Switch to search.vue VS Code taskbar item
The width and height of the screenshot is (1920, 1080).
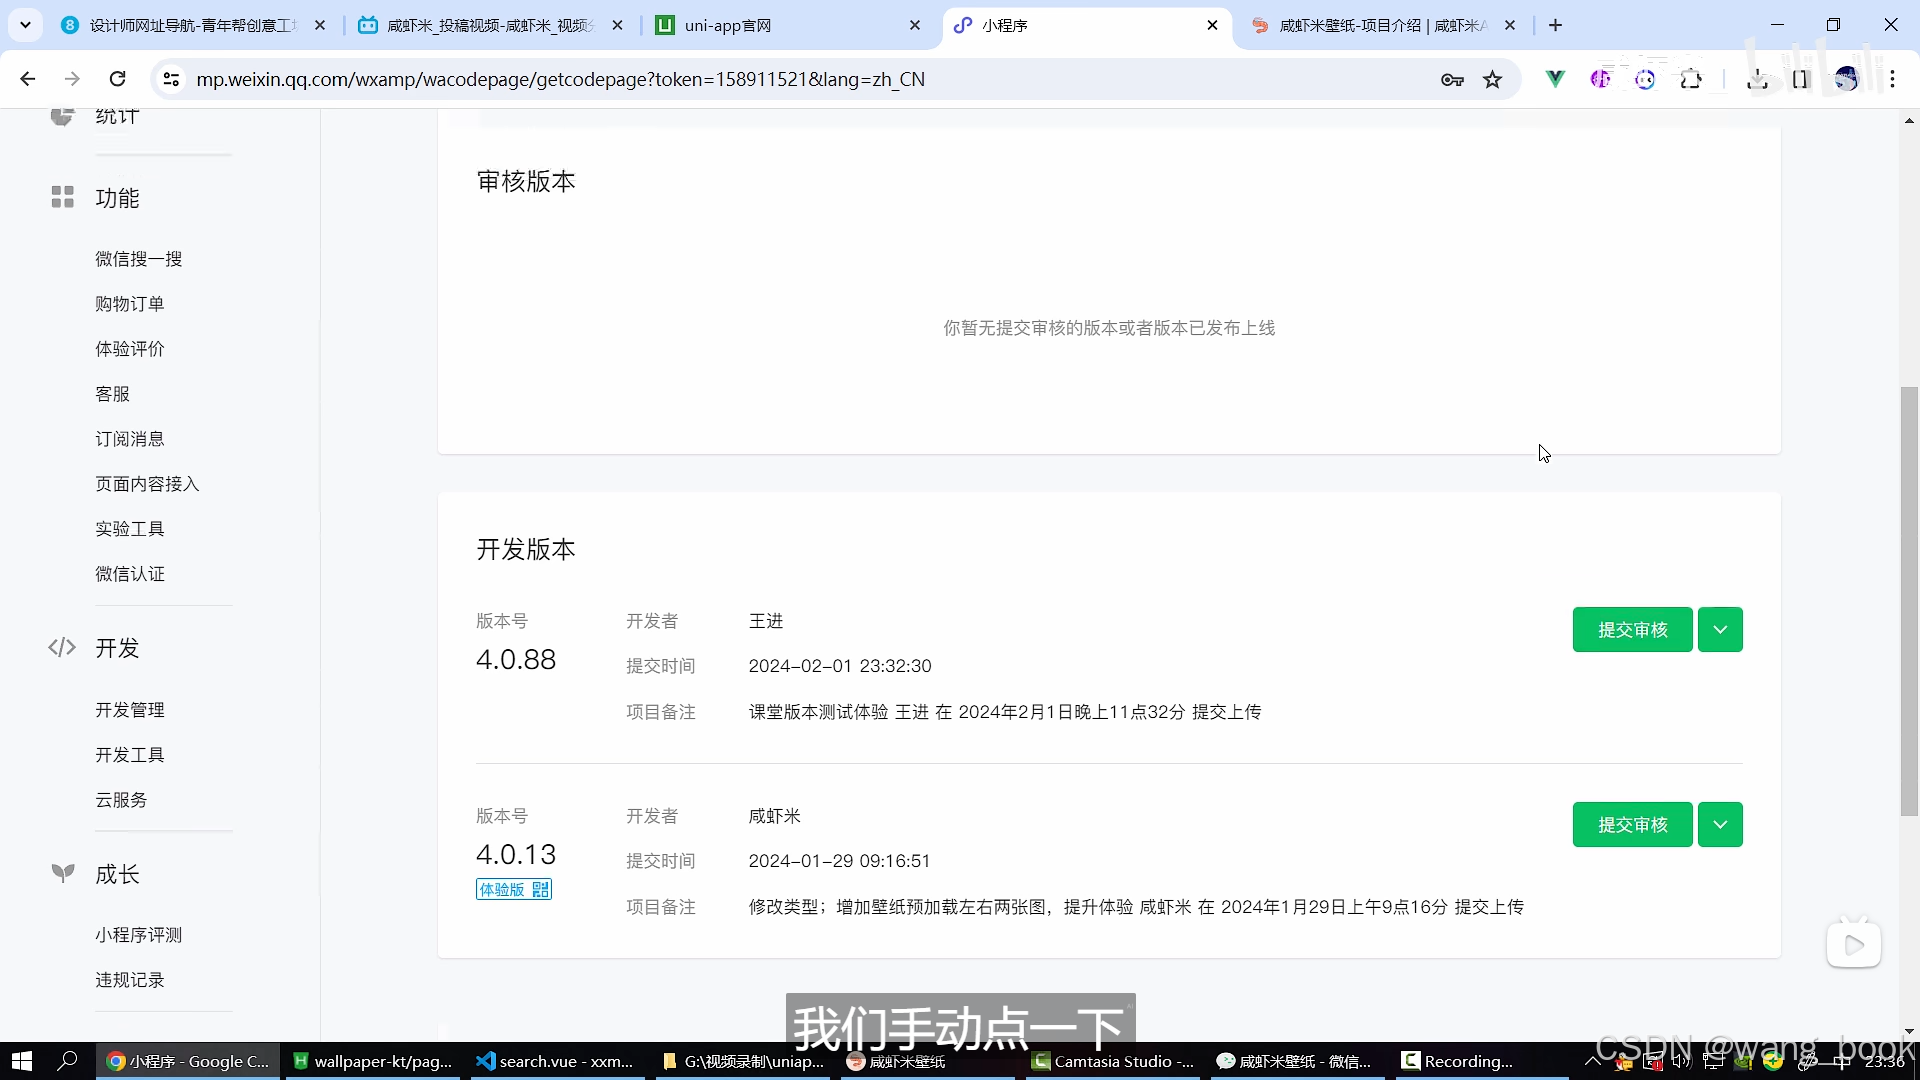557,1061
